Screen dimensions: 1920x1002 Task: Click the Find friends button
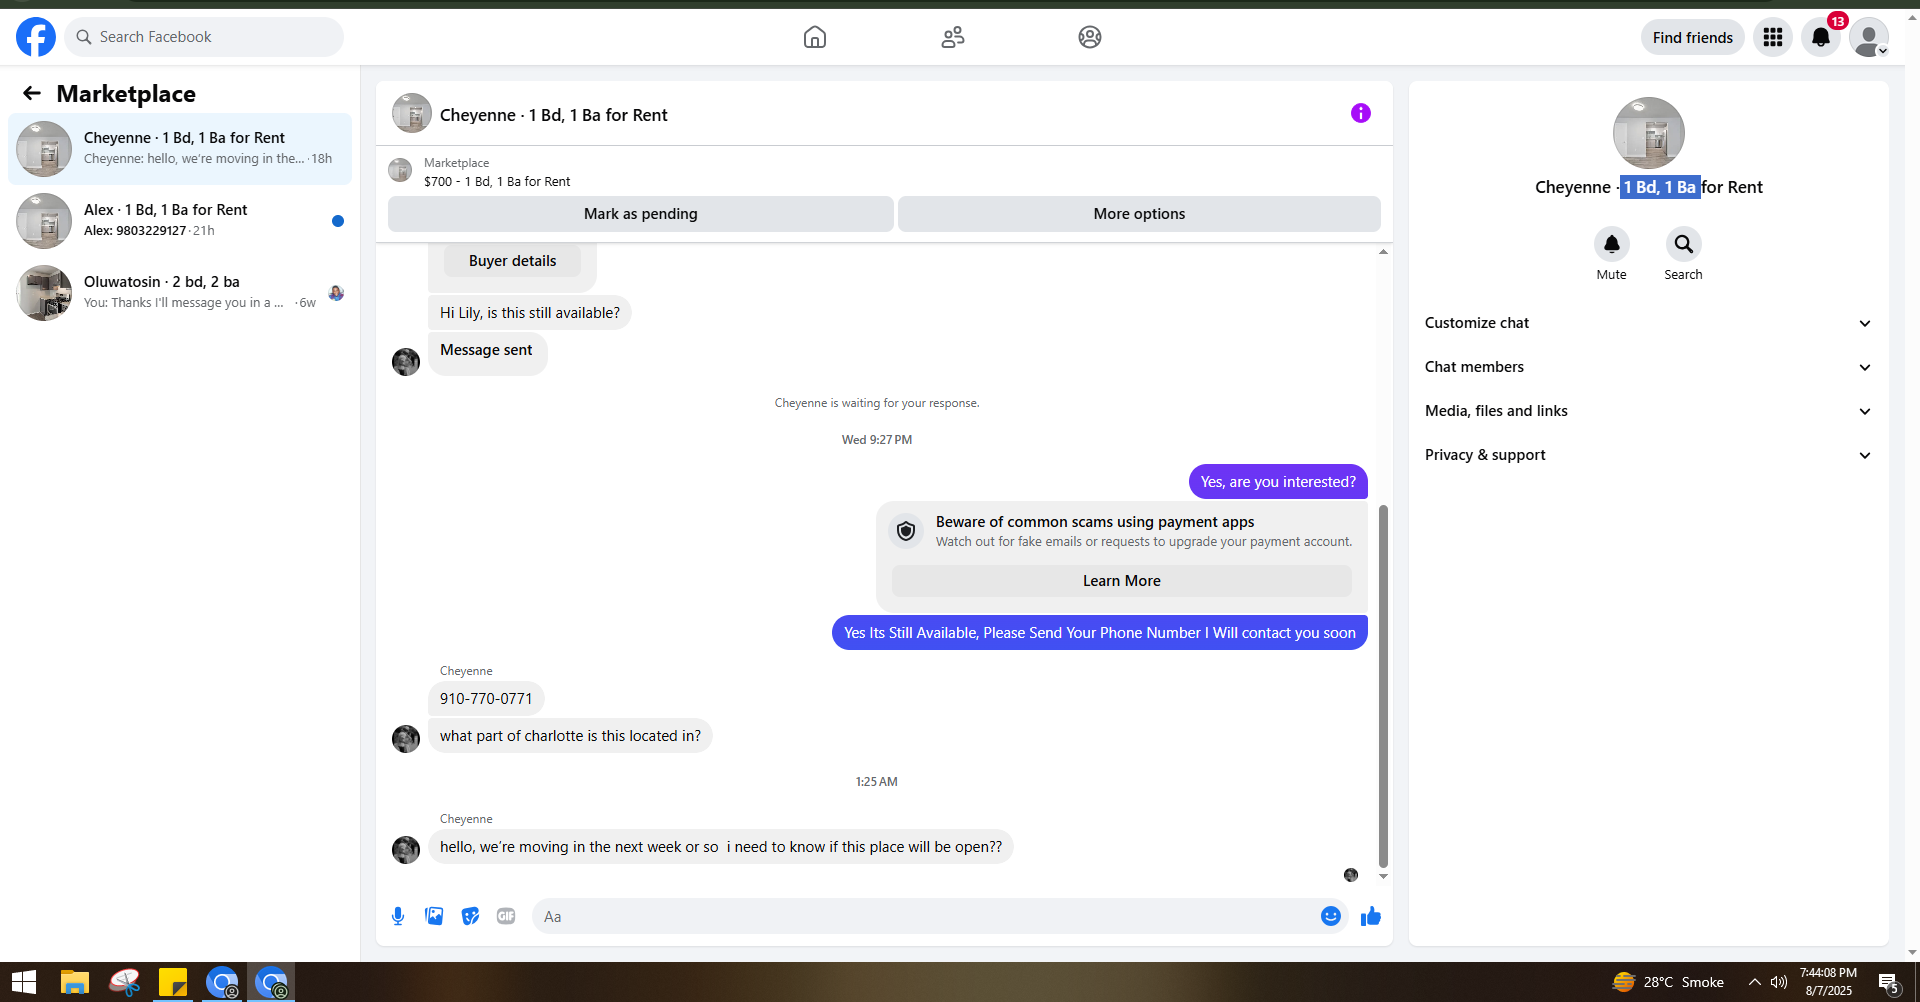click(1693, 37)
